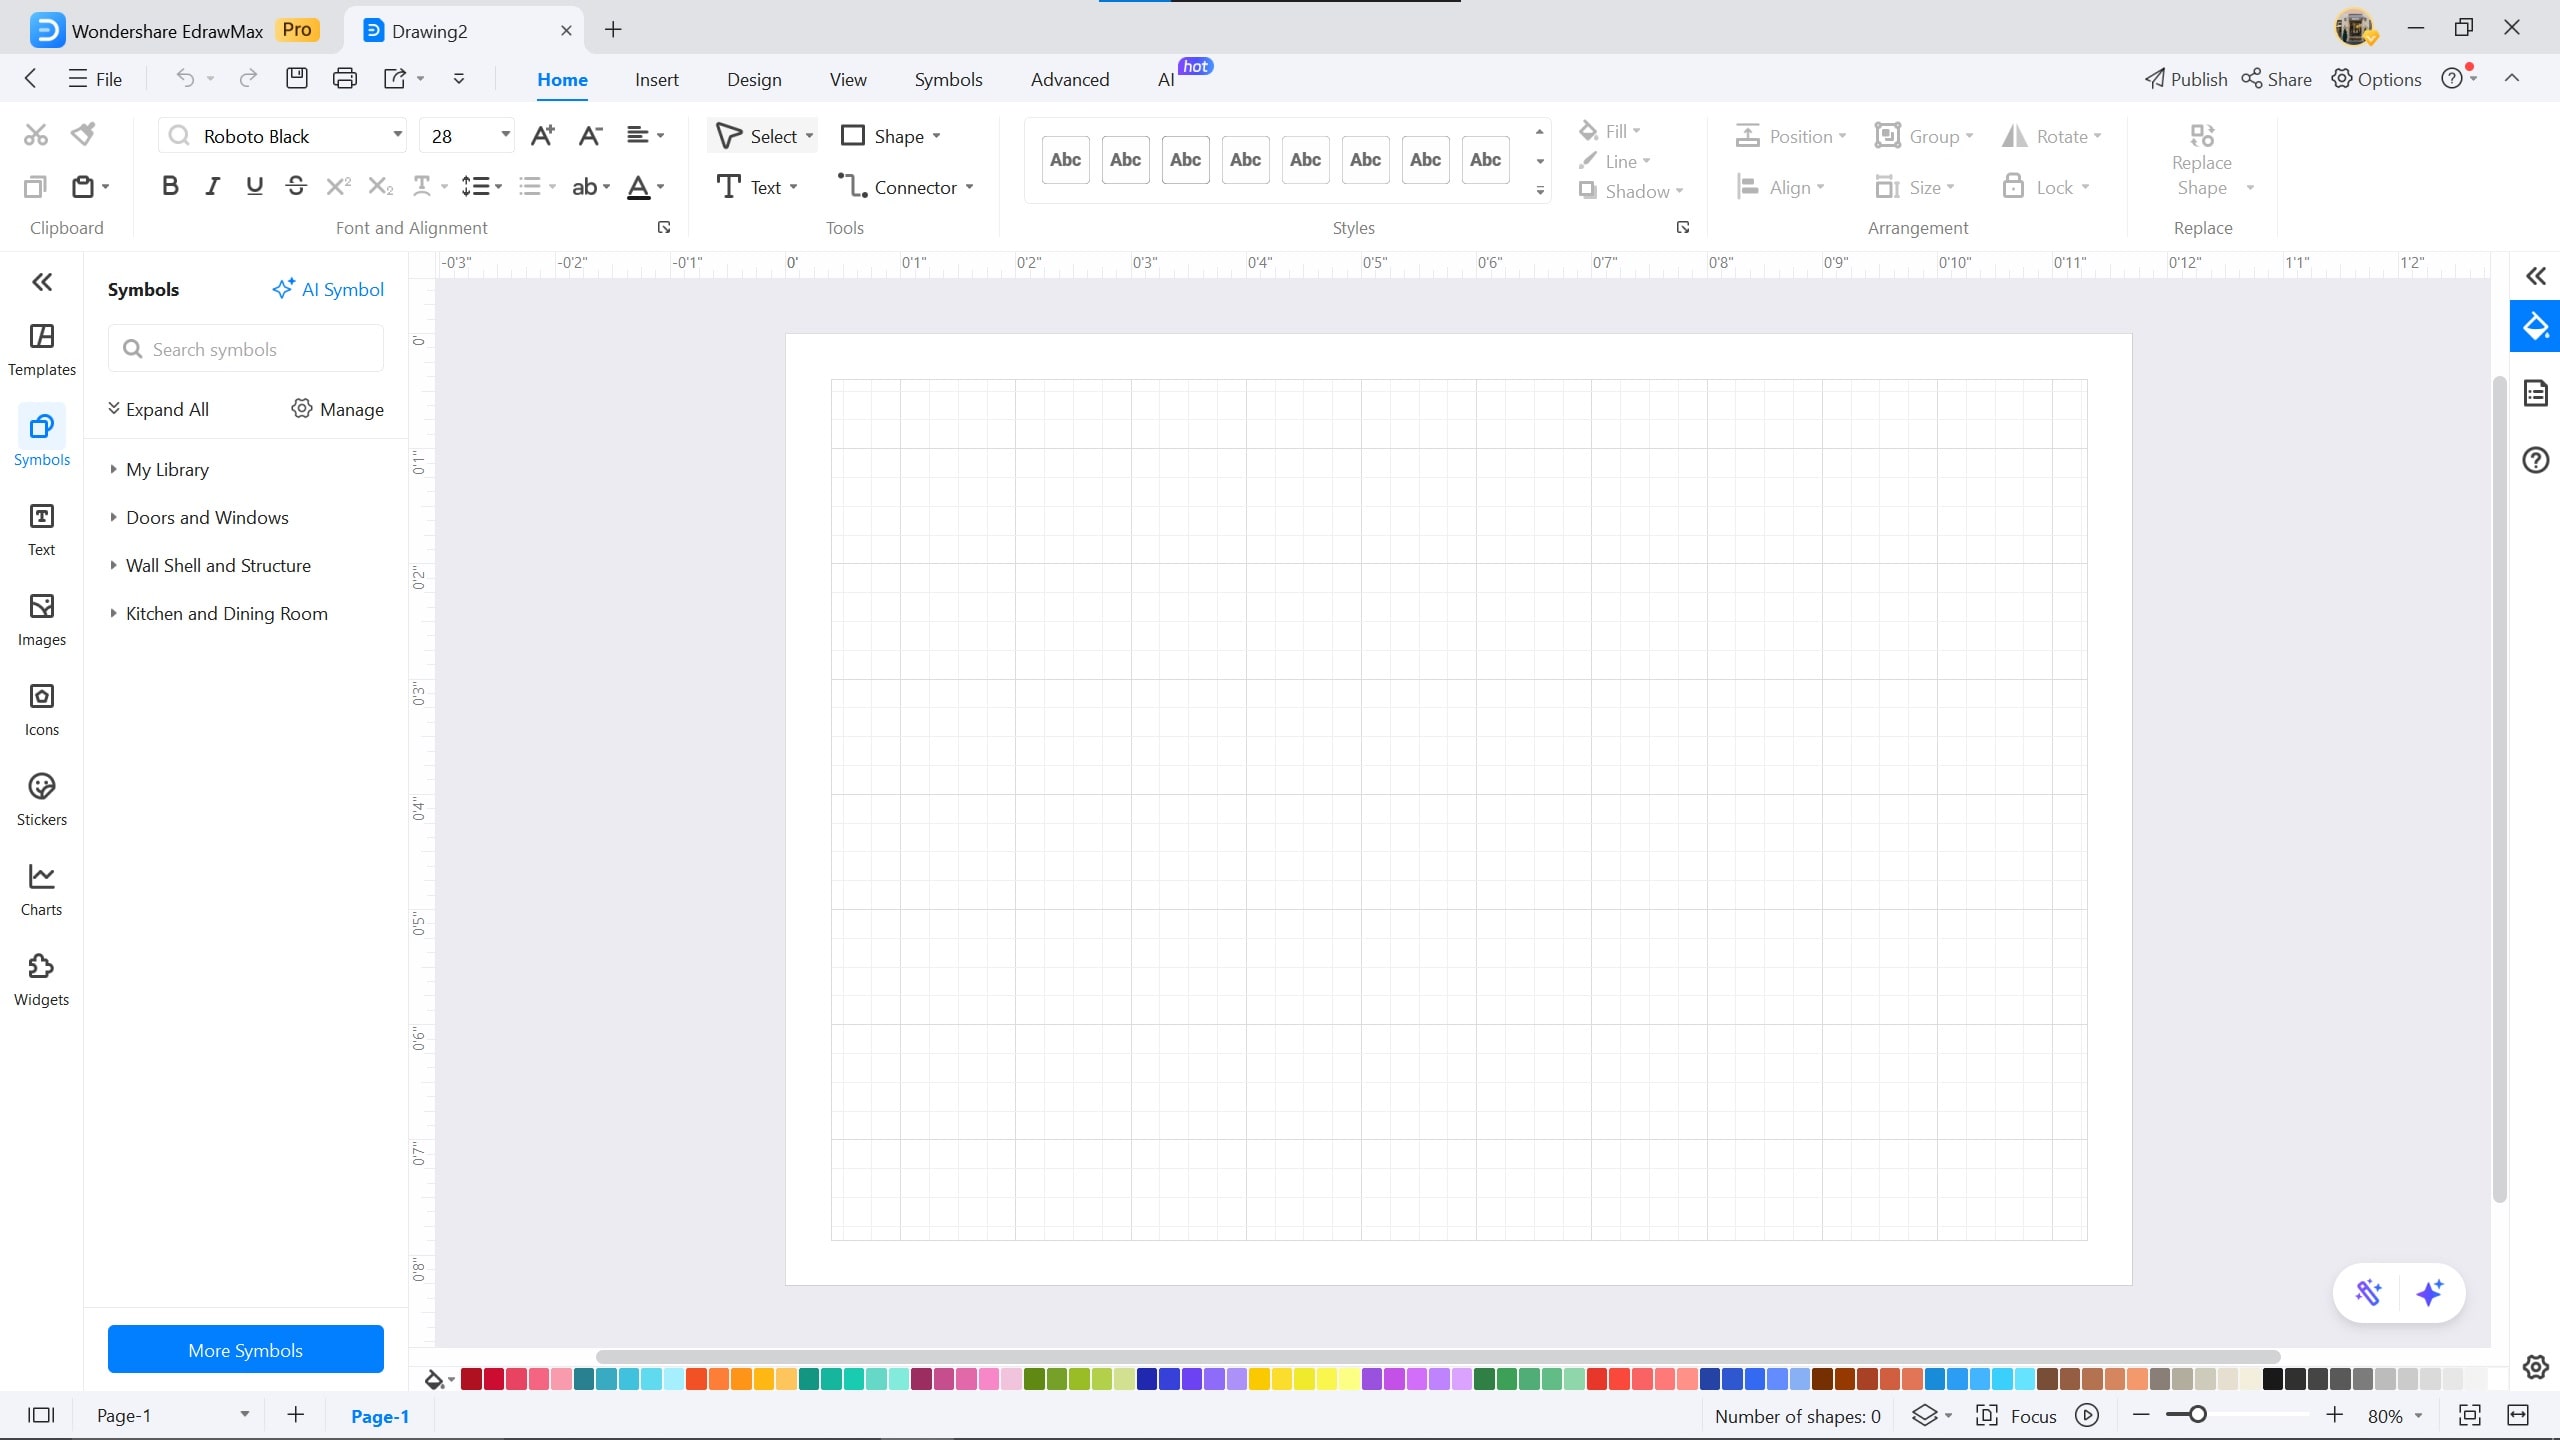Pick the bright red color swatch
The width and height of the screenshot is (2560, 1440).
pyautogui.click(x=1596, y=1380)
